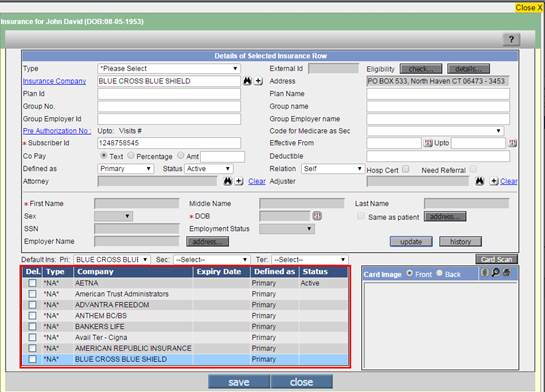Tick the Need Referral checkbox
545x392 pixels.
[x=473, y=169]
